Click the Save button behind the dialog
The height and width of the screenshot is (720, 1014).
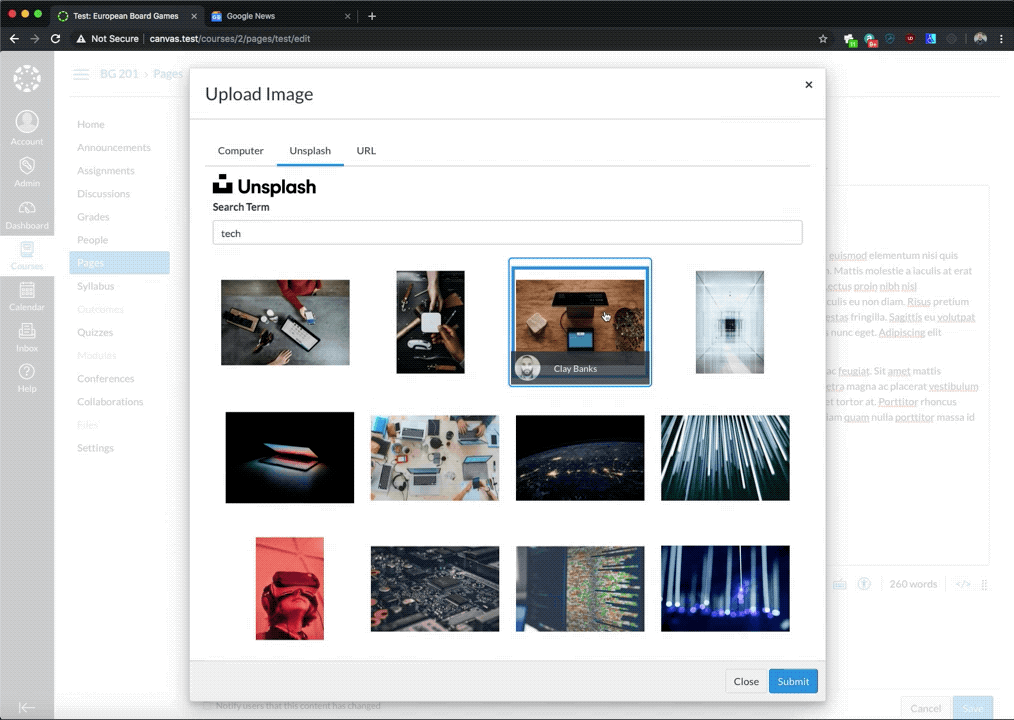pos(973,708)
